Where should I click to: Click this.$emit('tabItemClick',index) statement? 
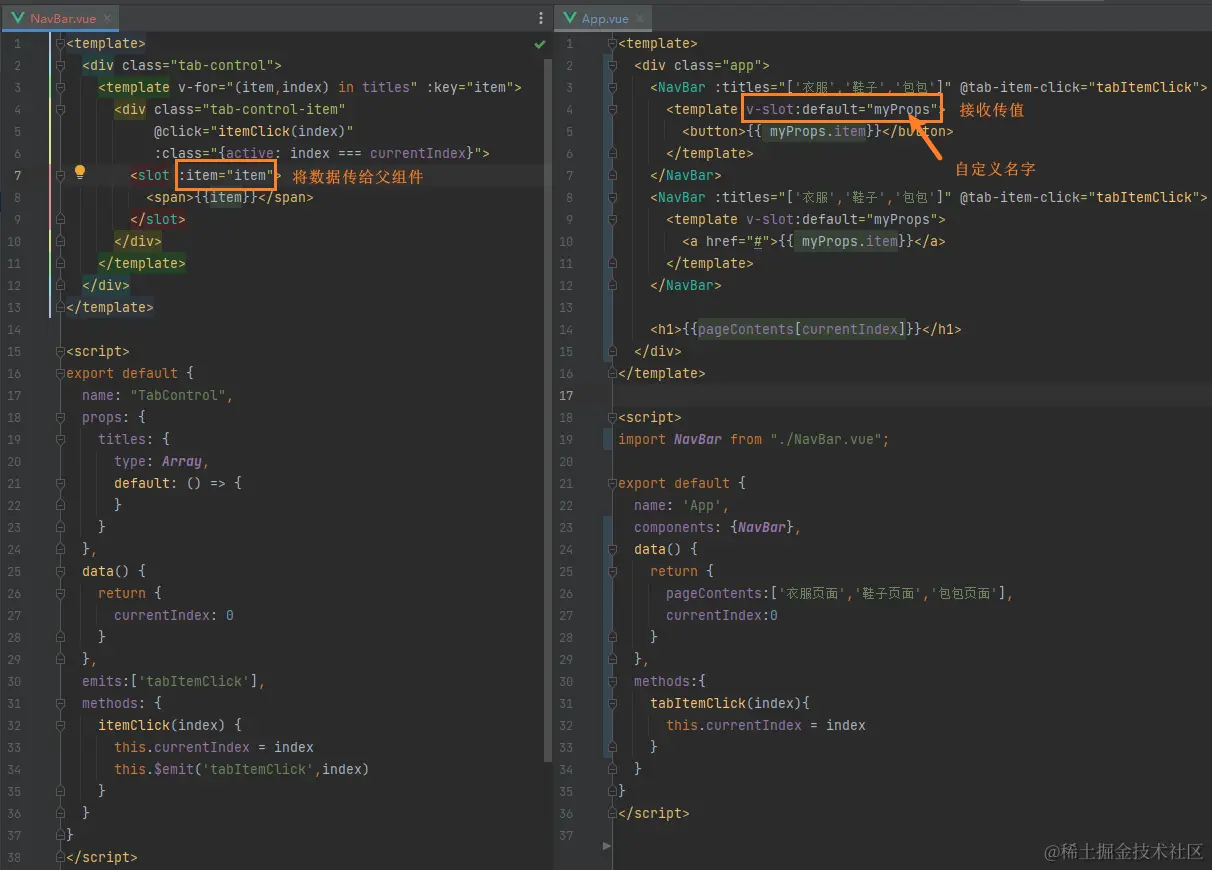click(x=241, y=770)
